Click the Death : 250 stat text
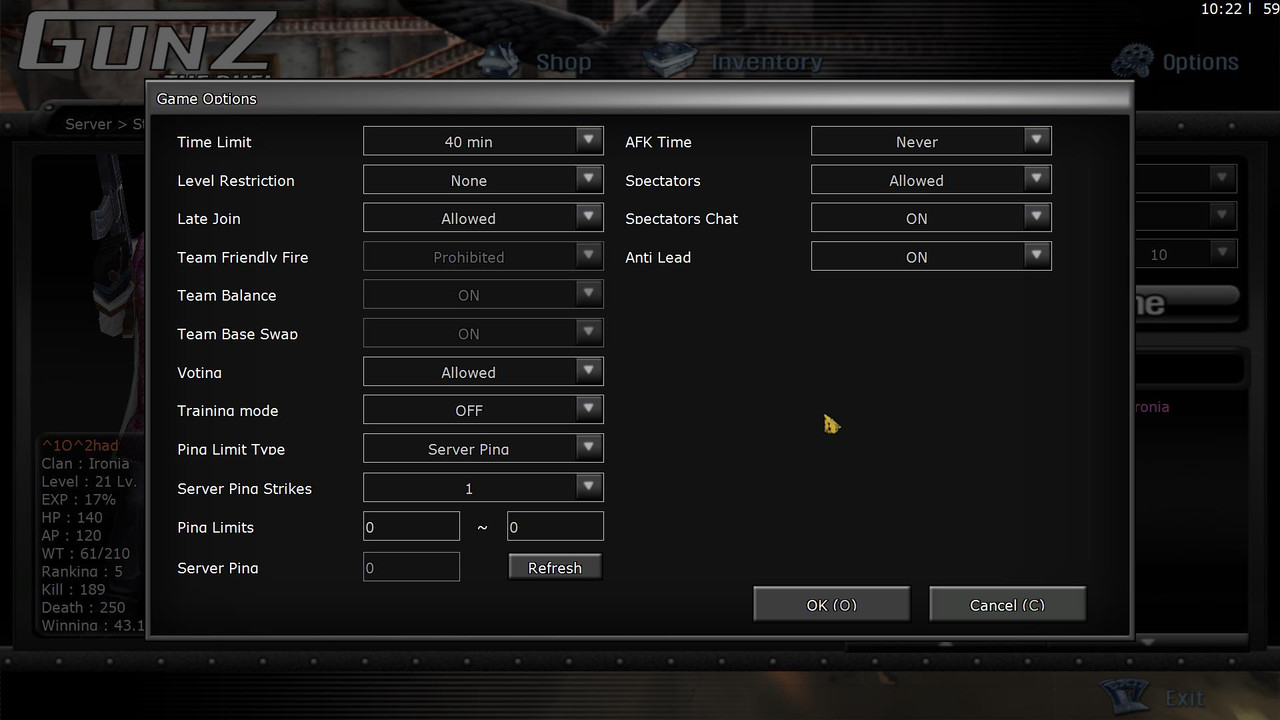The image size is (1280, 720). pos(83,607)
